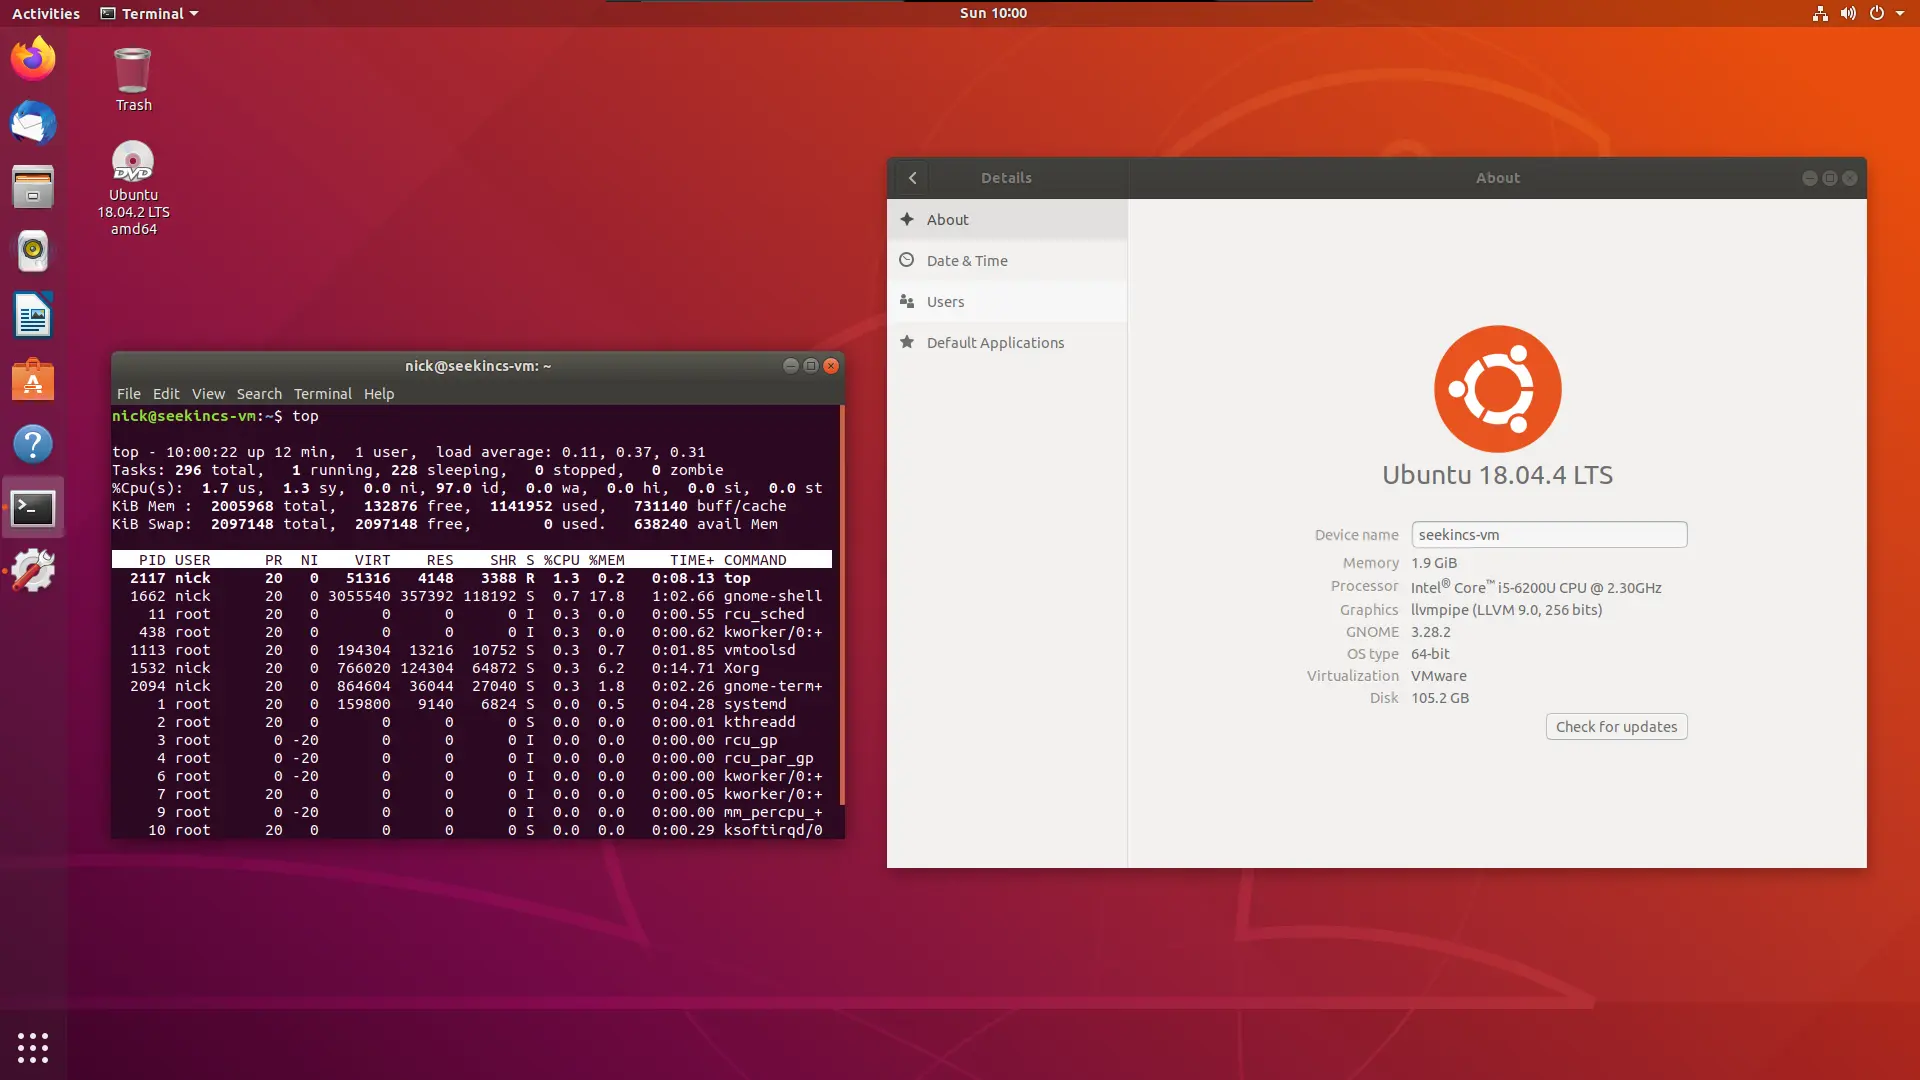Open the Help question mark icon
Viewport: 1920px width, 1080px height.
[x=33, y=444]
